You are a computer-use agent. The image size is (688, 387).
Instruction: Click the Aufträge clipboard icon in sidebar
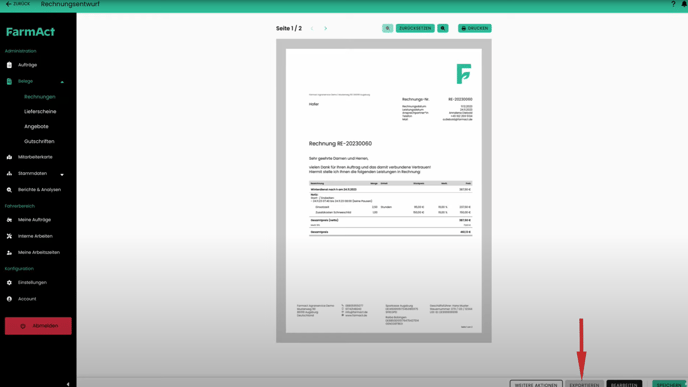[9, 65]
